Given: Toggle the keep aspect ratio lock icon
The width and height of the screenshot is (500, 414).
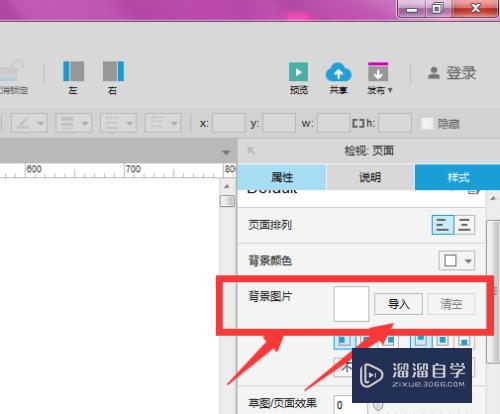Looking at the screenshot, I should [358, 124].
